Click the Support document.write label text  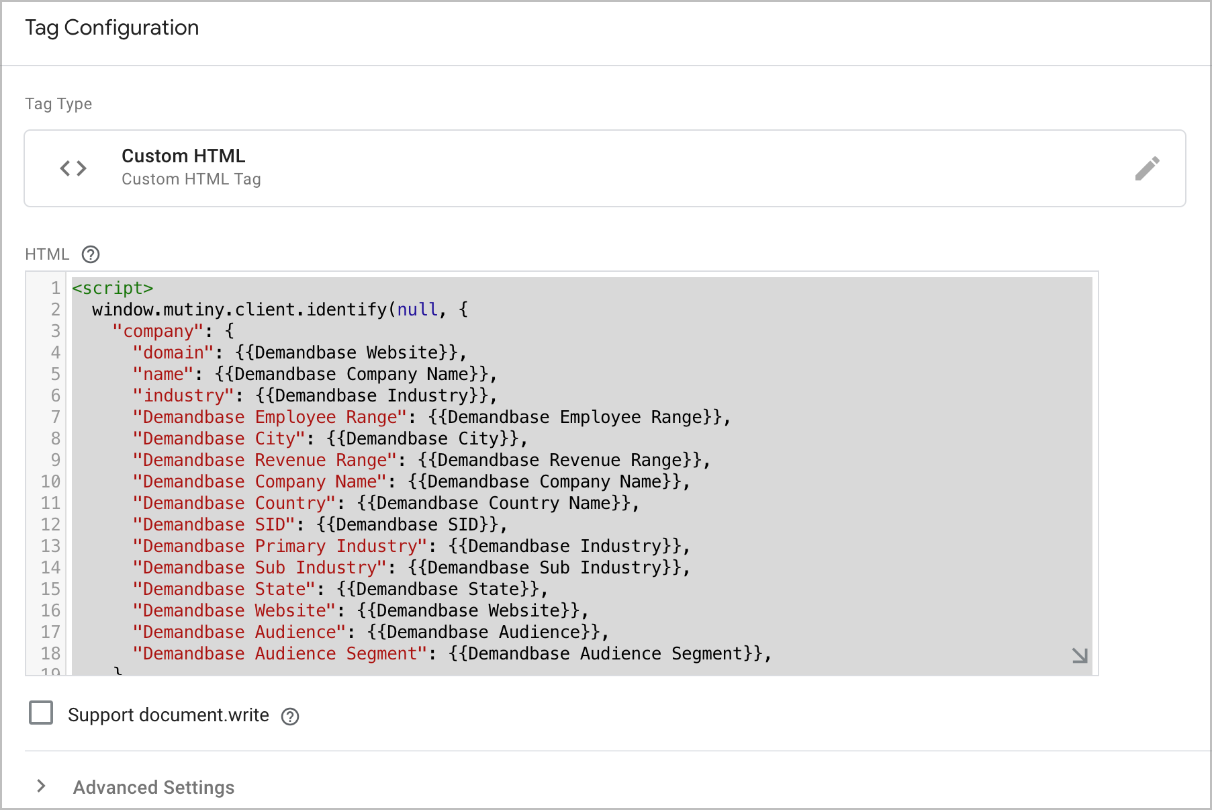click(x=168, y=715)
